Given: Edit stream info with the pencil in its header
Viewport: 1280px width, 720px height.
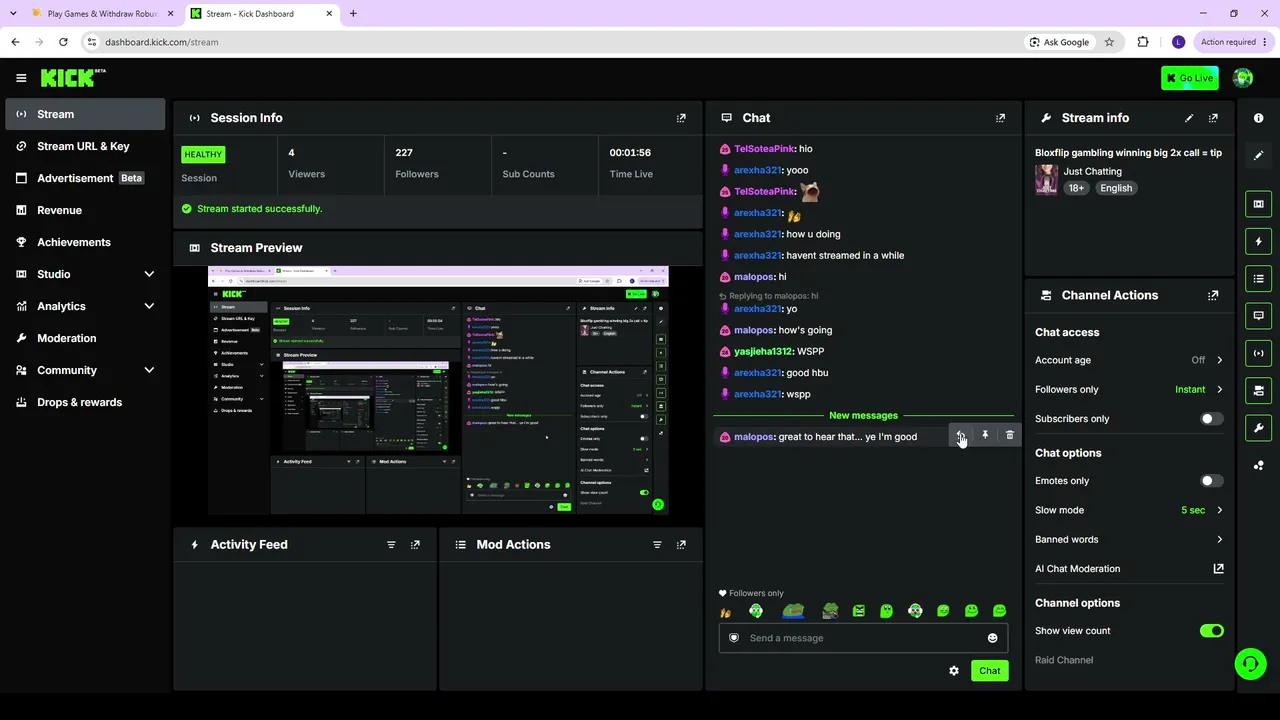Looking at the screenshot, I should pyautogui.click(x=1189, y=118).
